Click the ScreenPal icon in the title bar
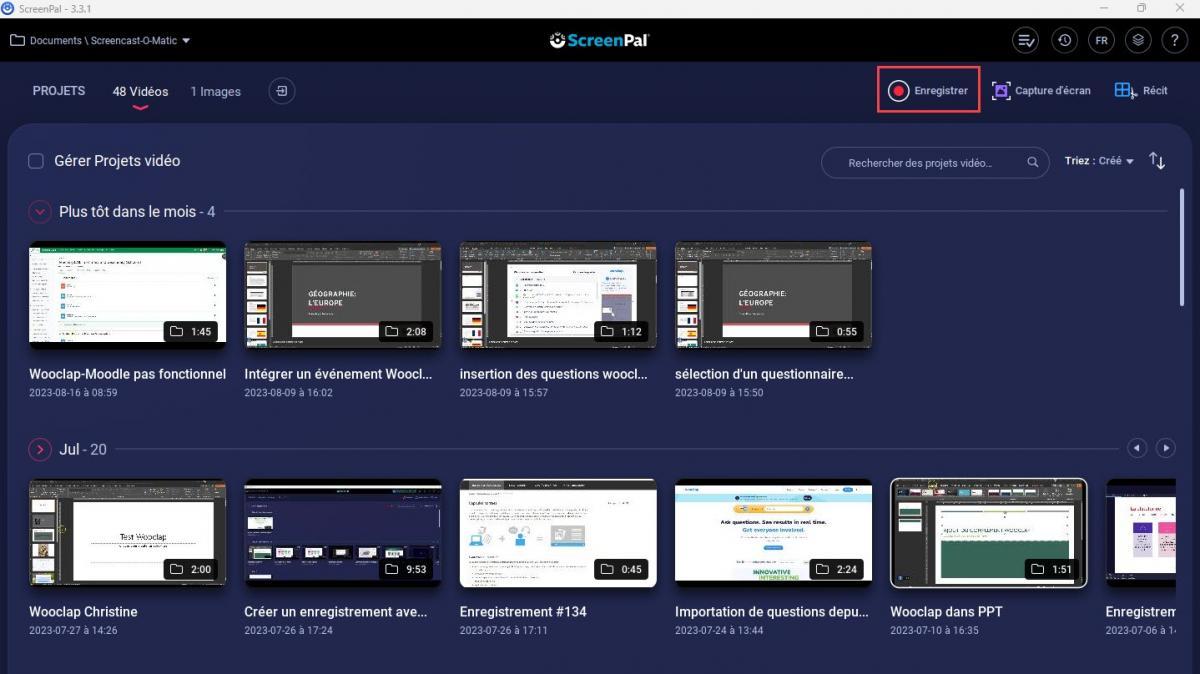Viewport: 1200px width, 674px height. (x=8, y=8)
